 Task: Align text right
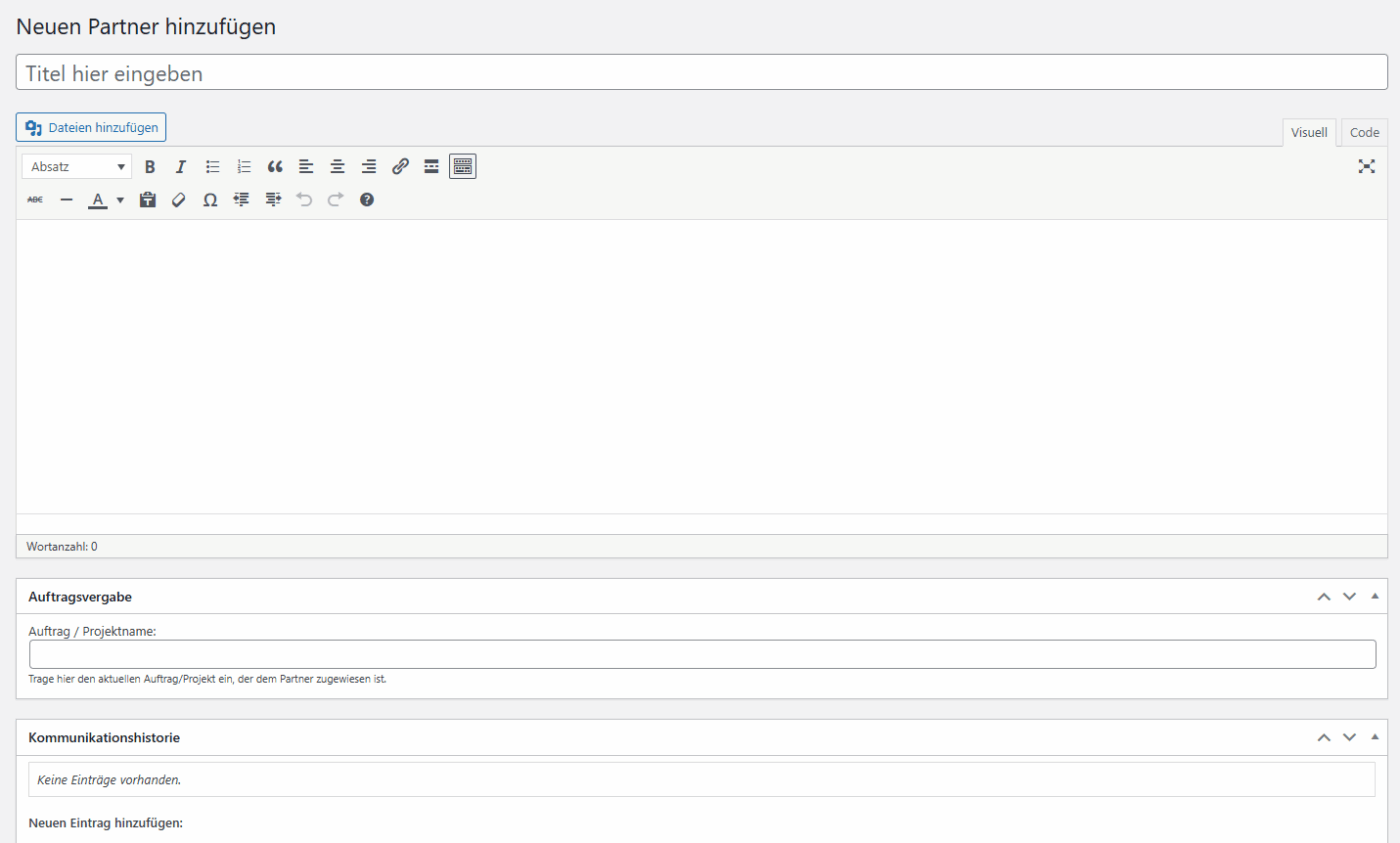point(369,167)
